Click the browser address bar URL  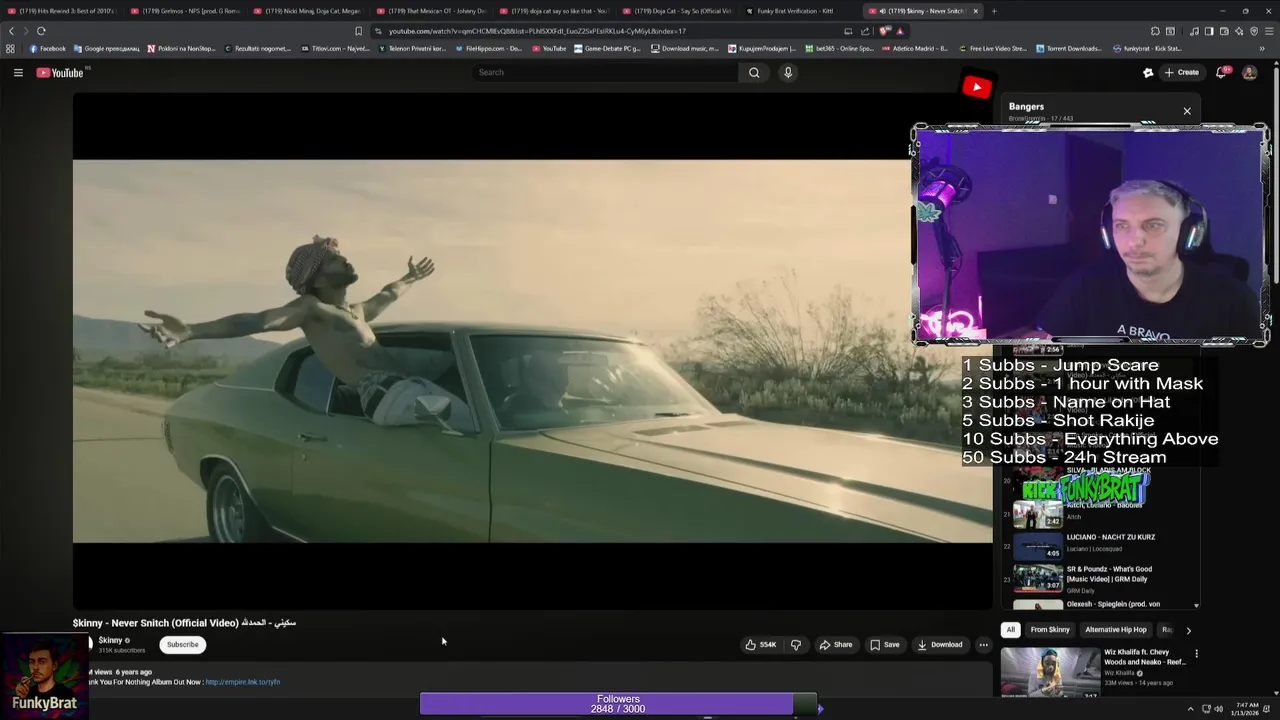pyautogui.click(x=537, y=31)
